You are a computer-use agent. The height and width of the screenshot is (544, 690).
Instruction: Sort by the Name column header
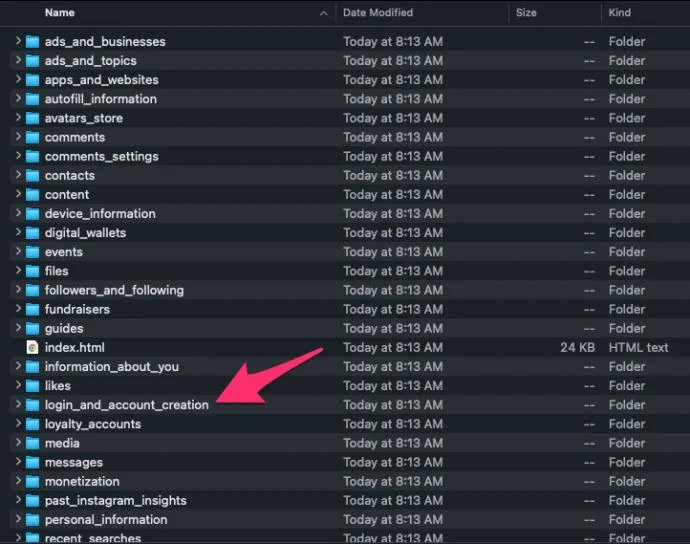[x=60, y=13]
